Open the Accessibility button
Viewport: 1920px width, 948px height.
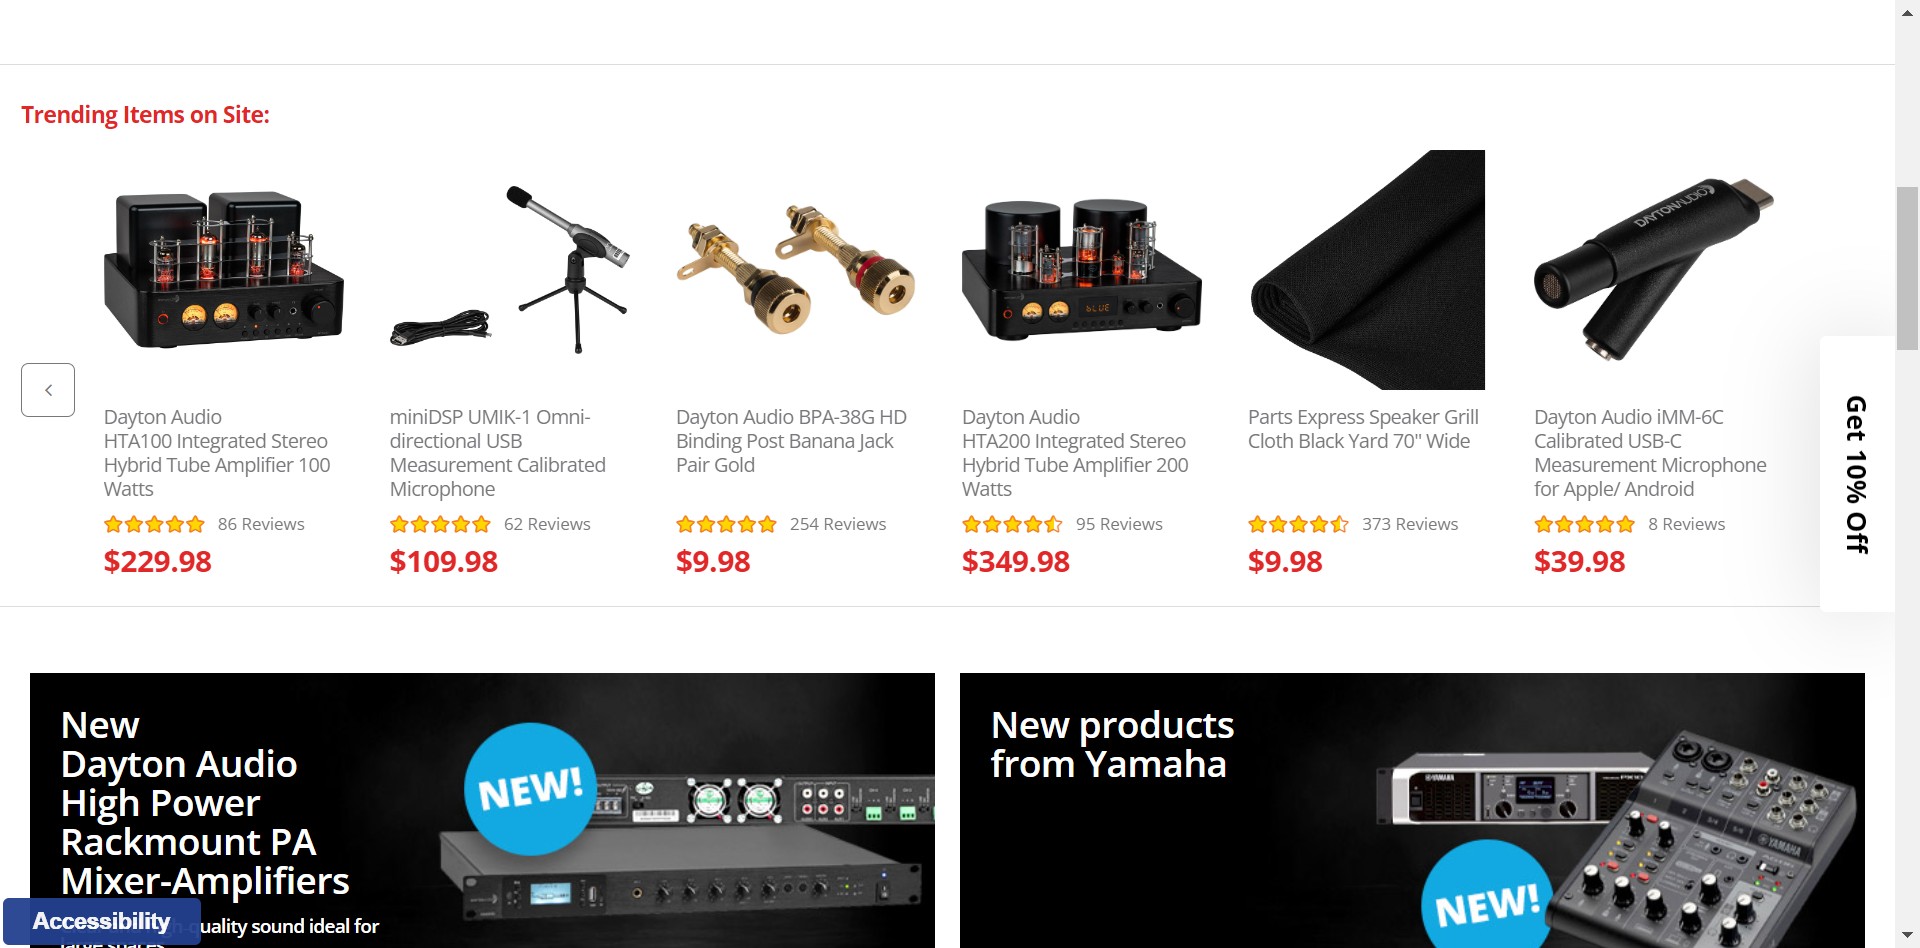point(102,921)
